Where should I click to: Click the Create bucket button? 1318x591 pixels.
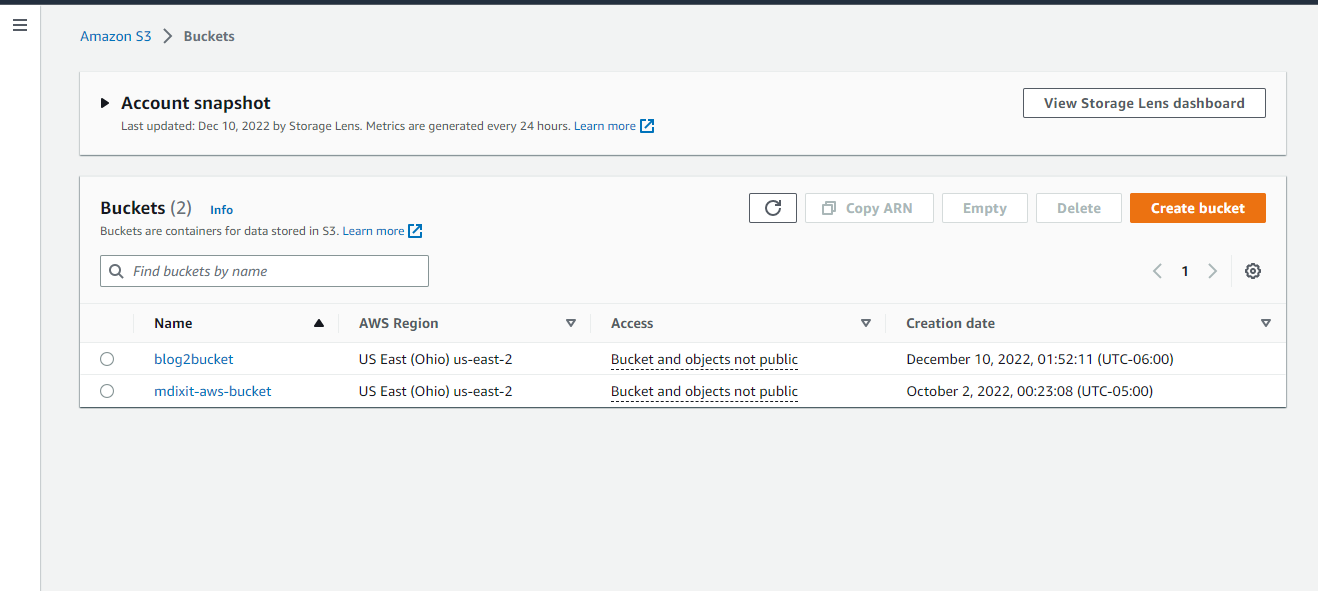[1197, 207]
